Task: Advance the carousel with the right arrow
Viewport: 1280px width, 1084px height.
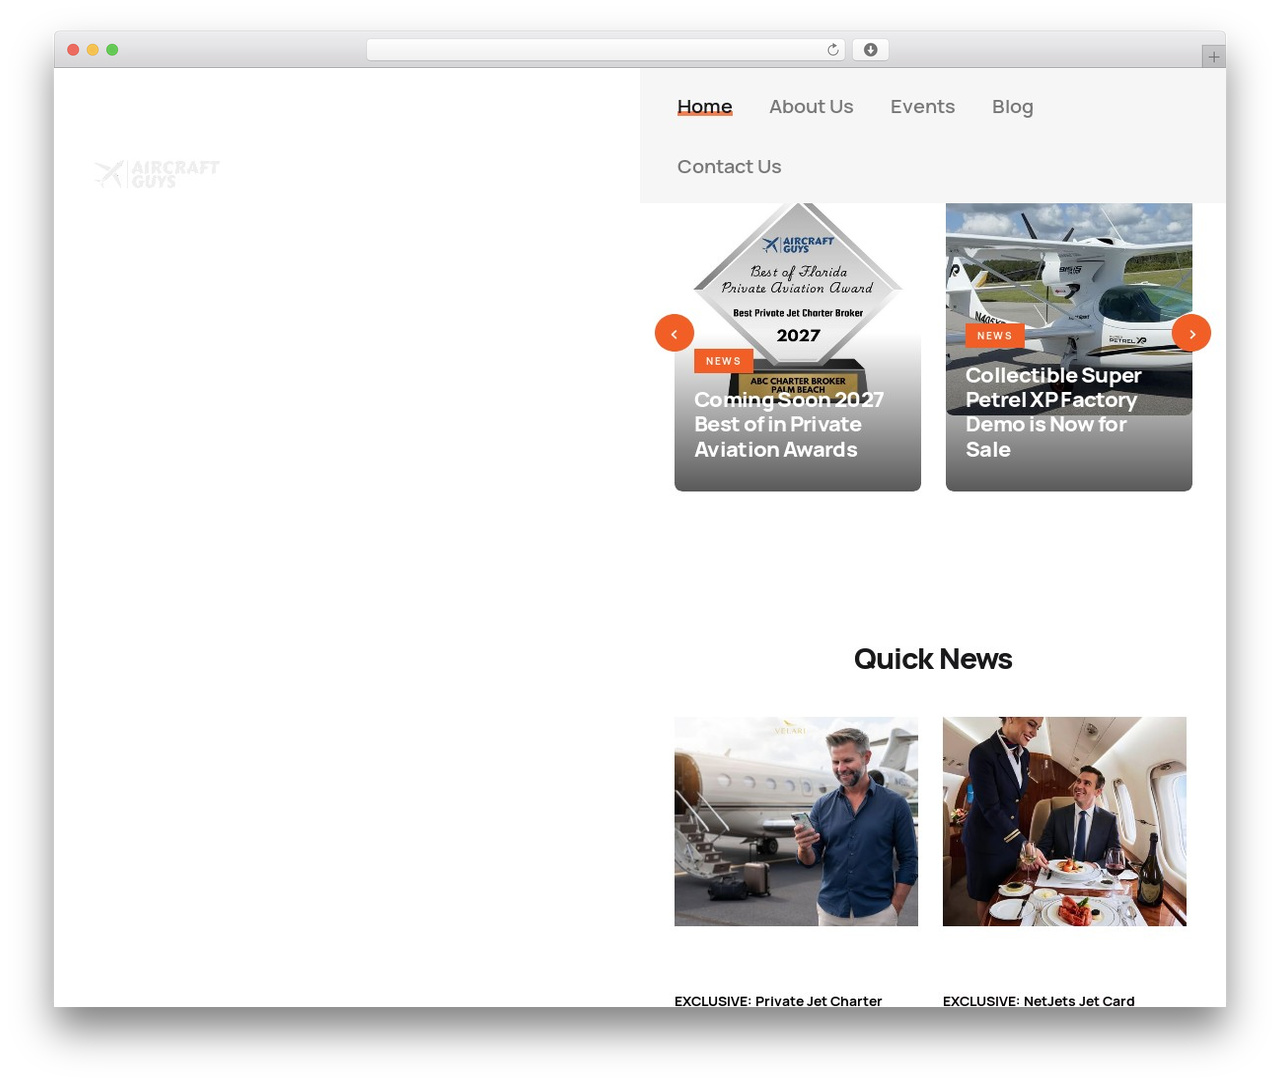Action: (x=1191, y=333)
